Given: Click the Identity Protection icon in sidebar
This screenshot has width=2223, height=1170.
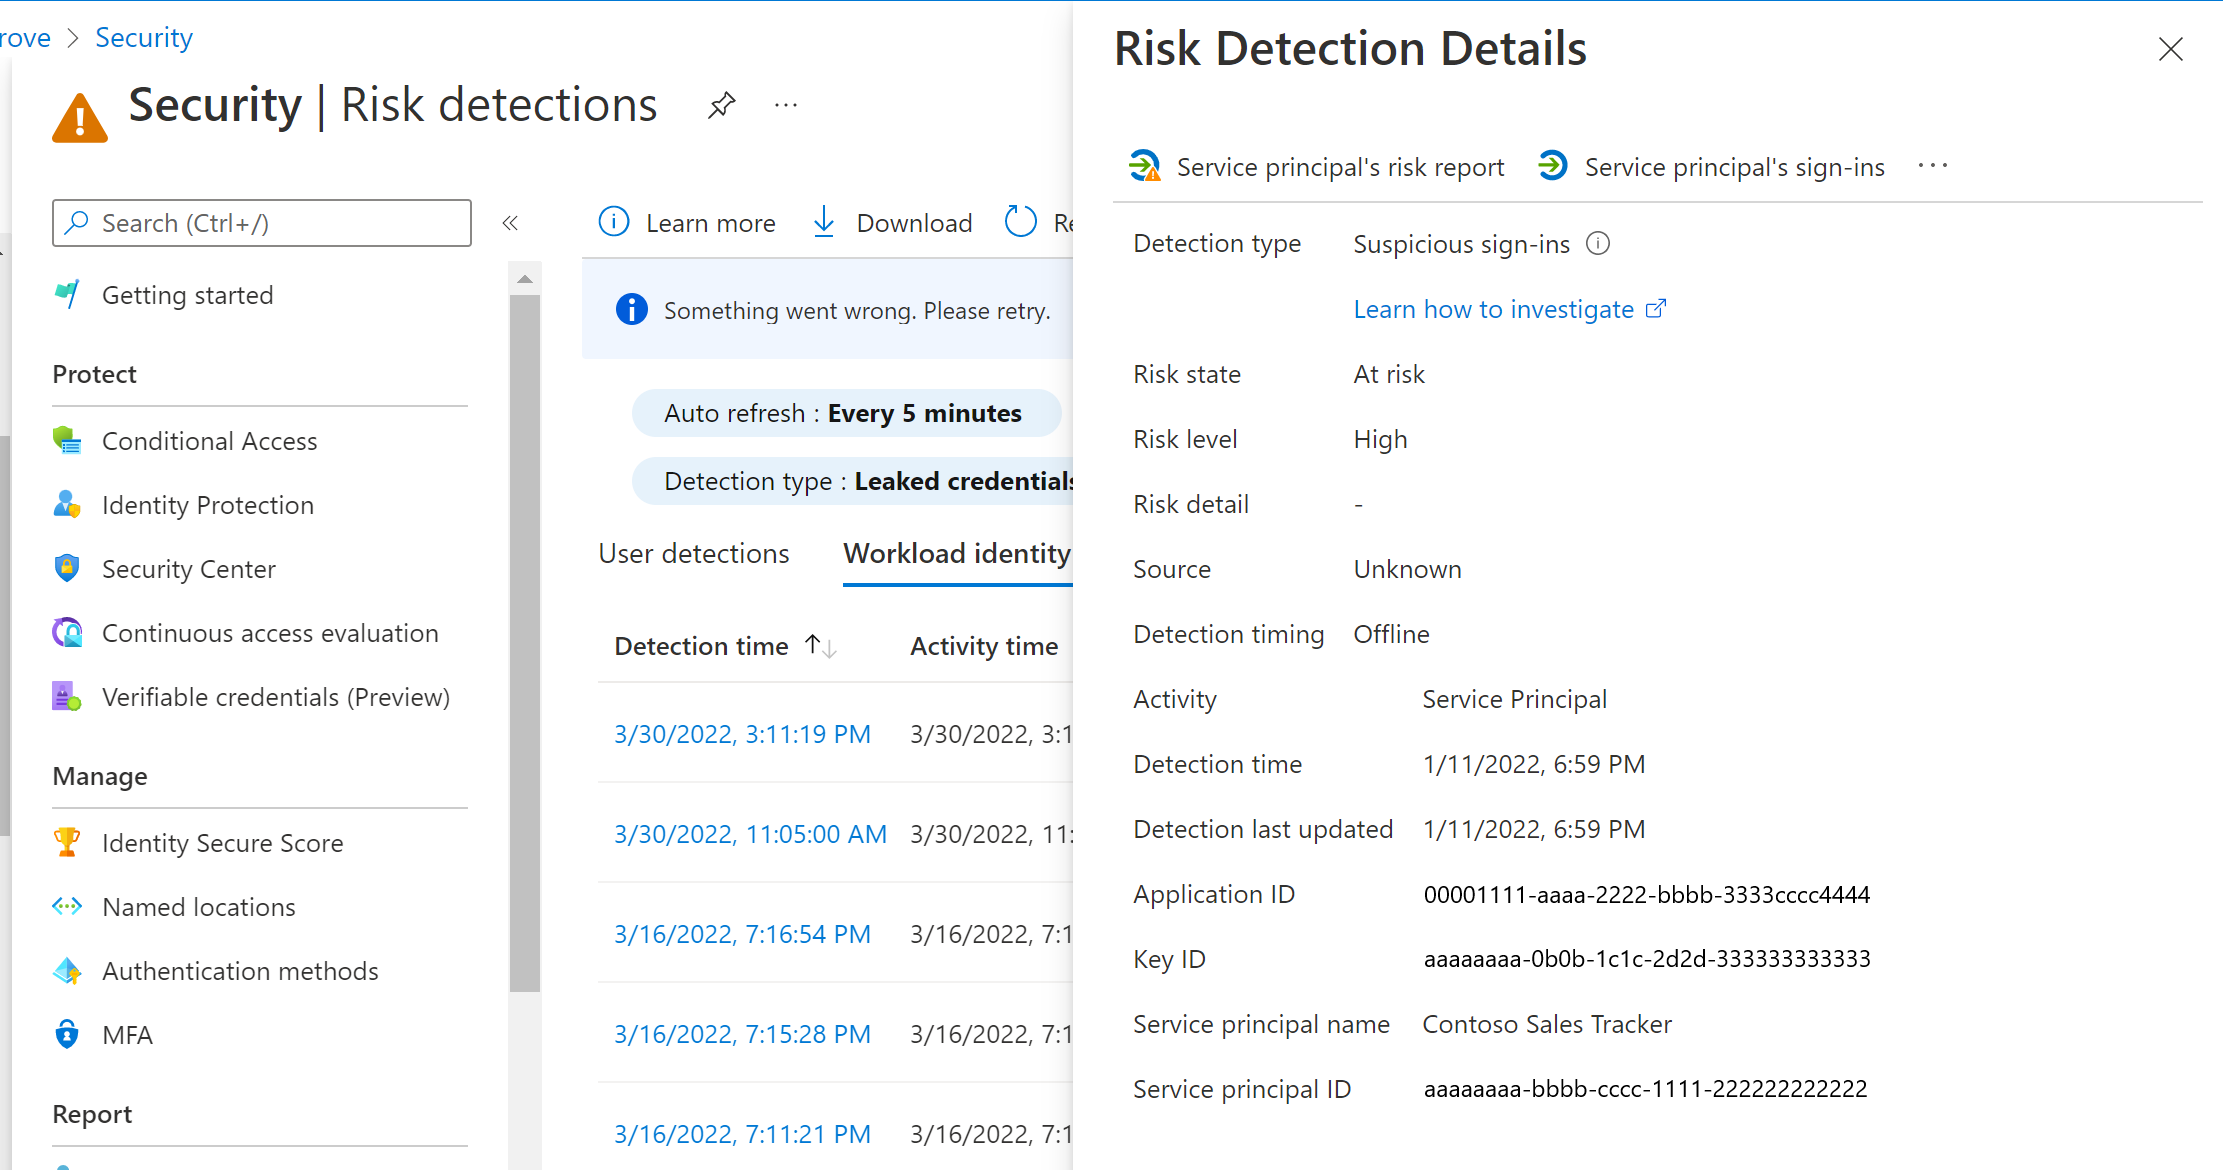Looking at the screenshot, I should click(x=69, y=504).
